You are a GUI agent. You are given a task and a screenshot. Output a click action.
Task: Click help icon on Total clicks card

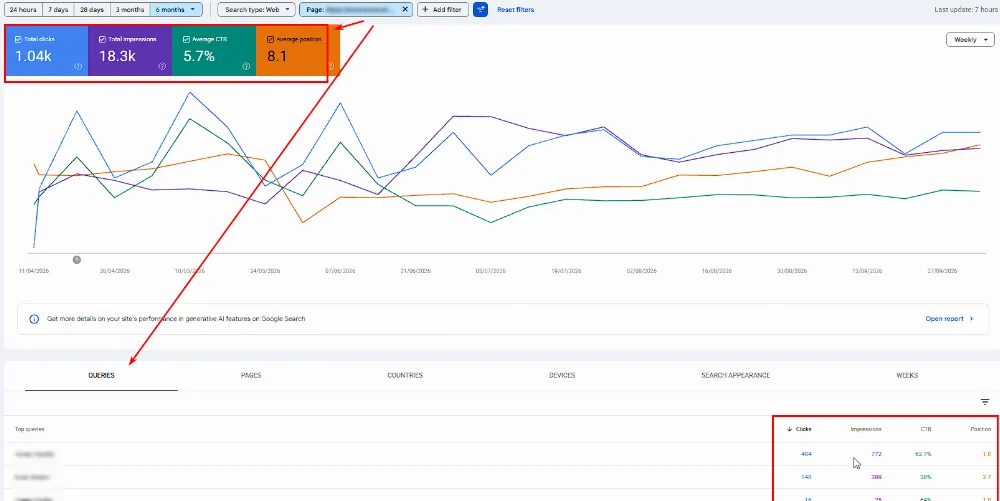click(x=78, y=66)
